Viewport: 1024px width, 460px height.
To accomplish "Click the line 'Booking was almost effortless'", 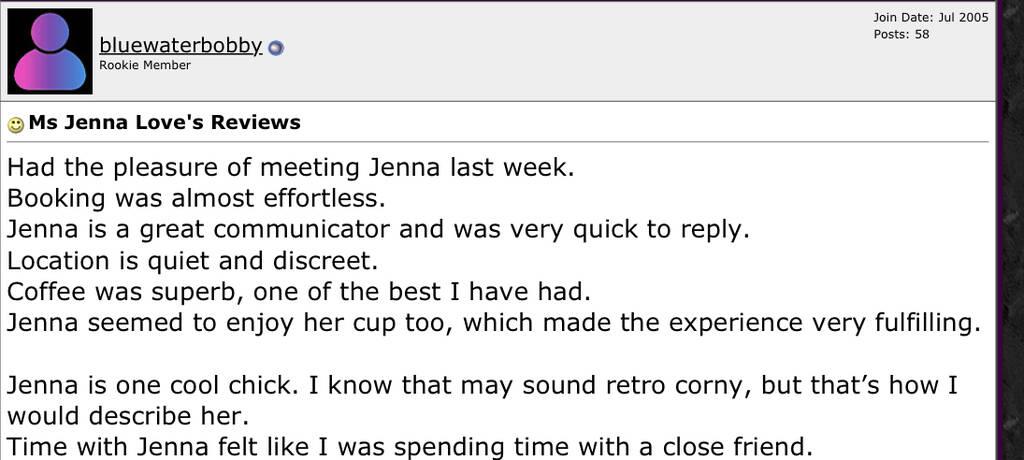I will [197, 199].
